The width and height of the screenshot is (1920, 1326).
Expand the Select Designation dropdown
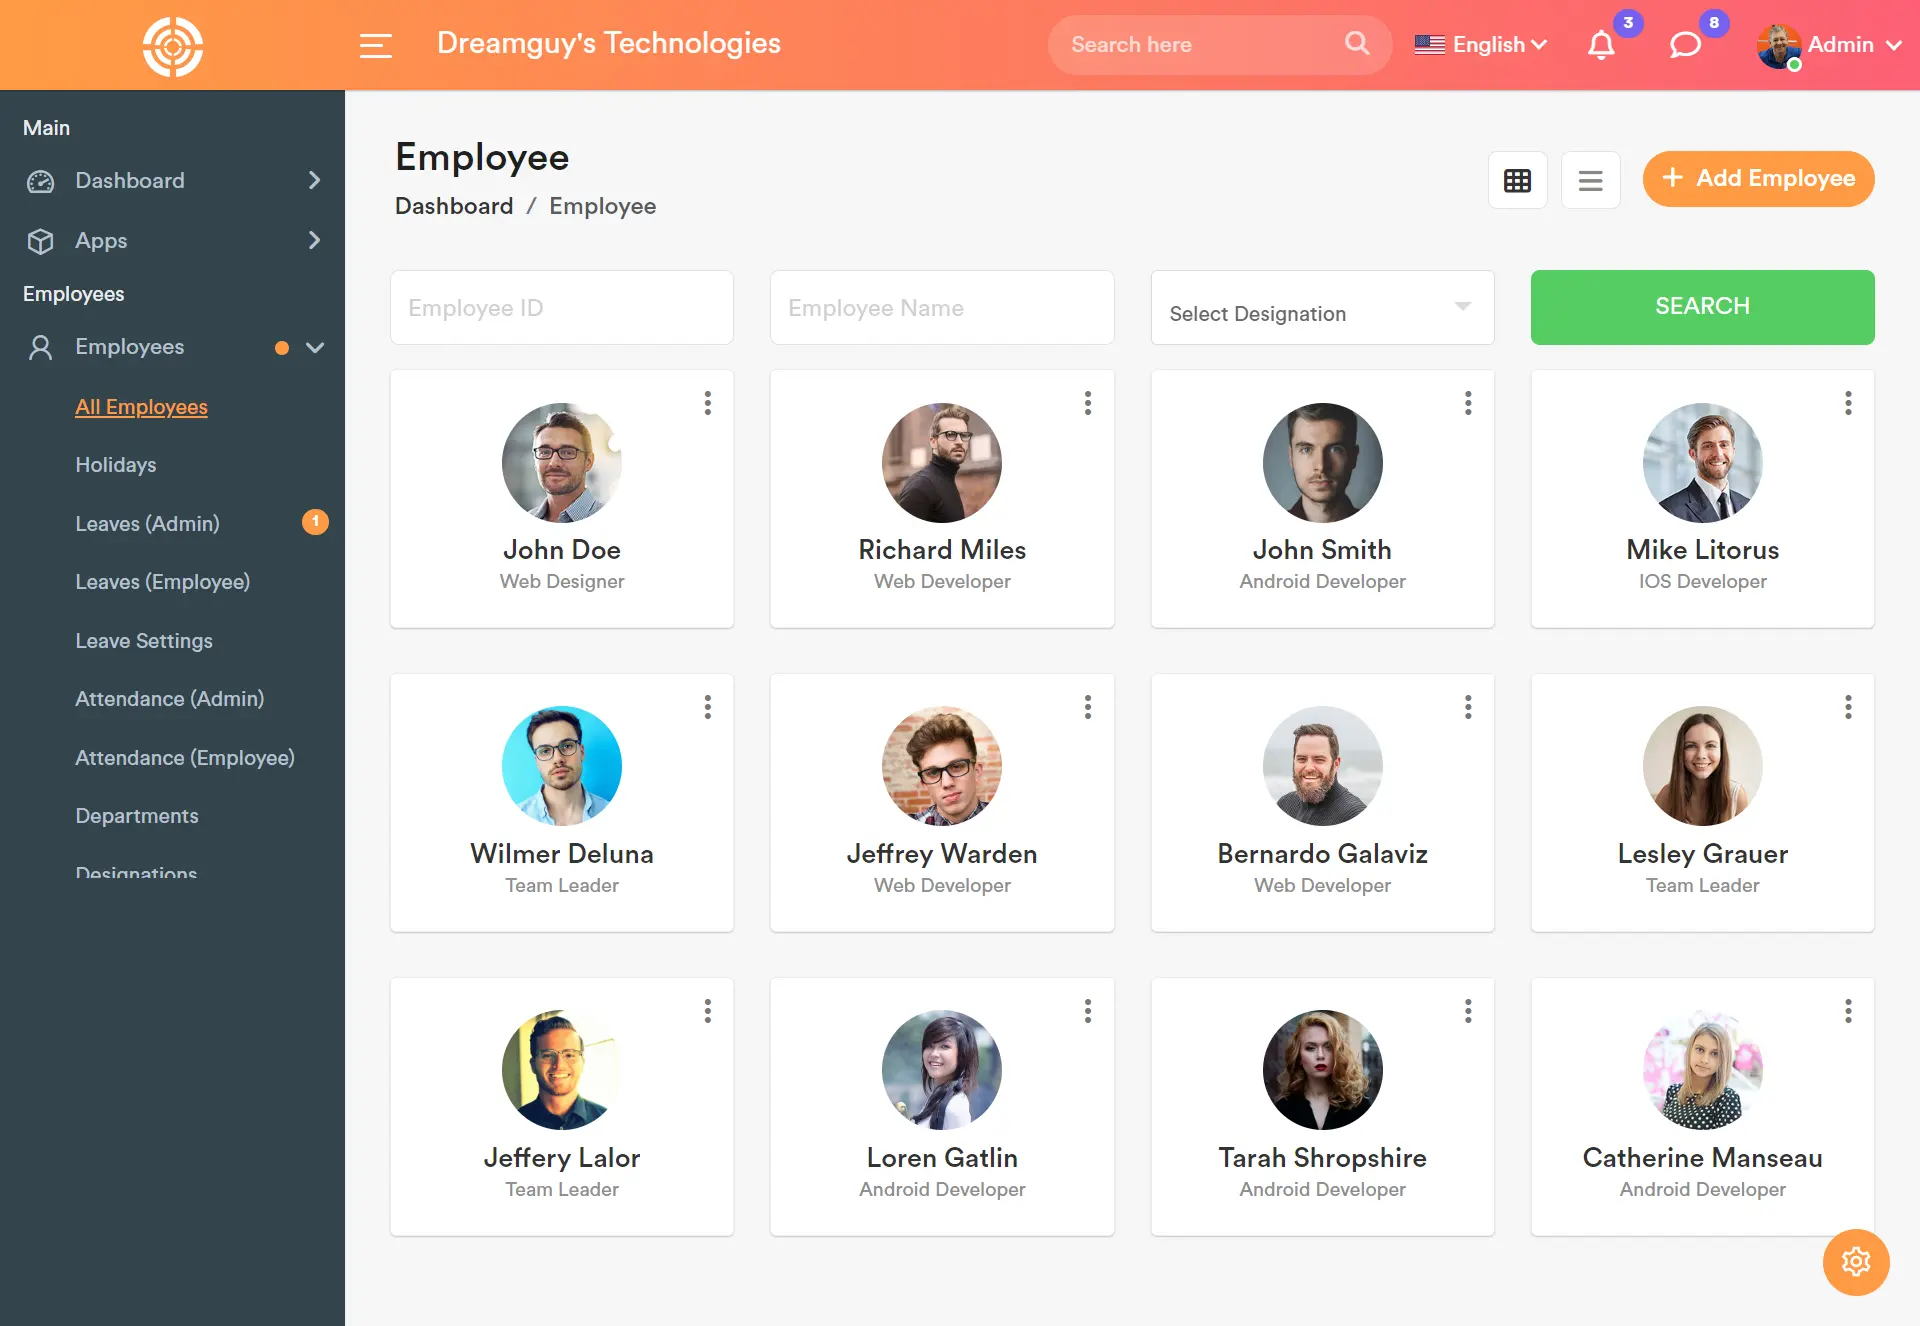click(x=1322, y=308)
